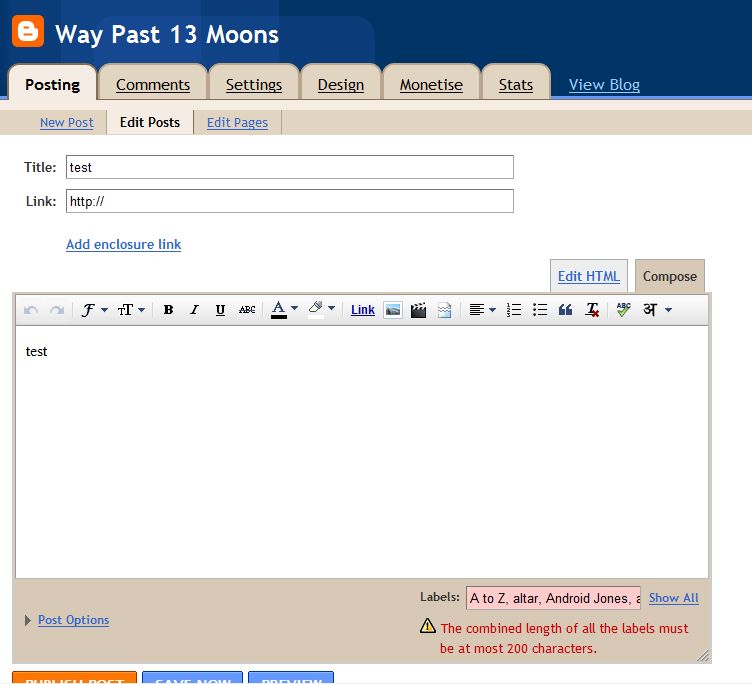Expand Post Options section

tap(73, 620)
